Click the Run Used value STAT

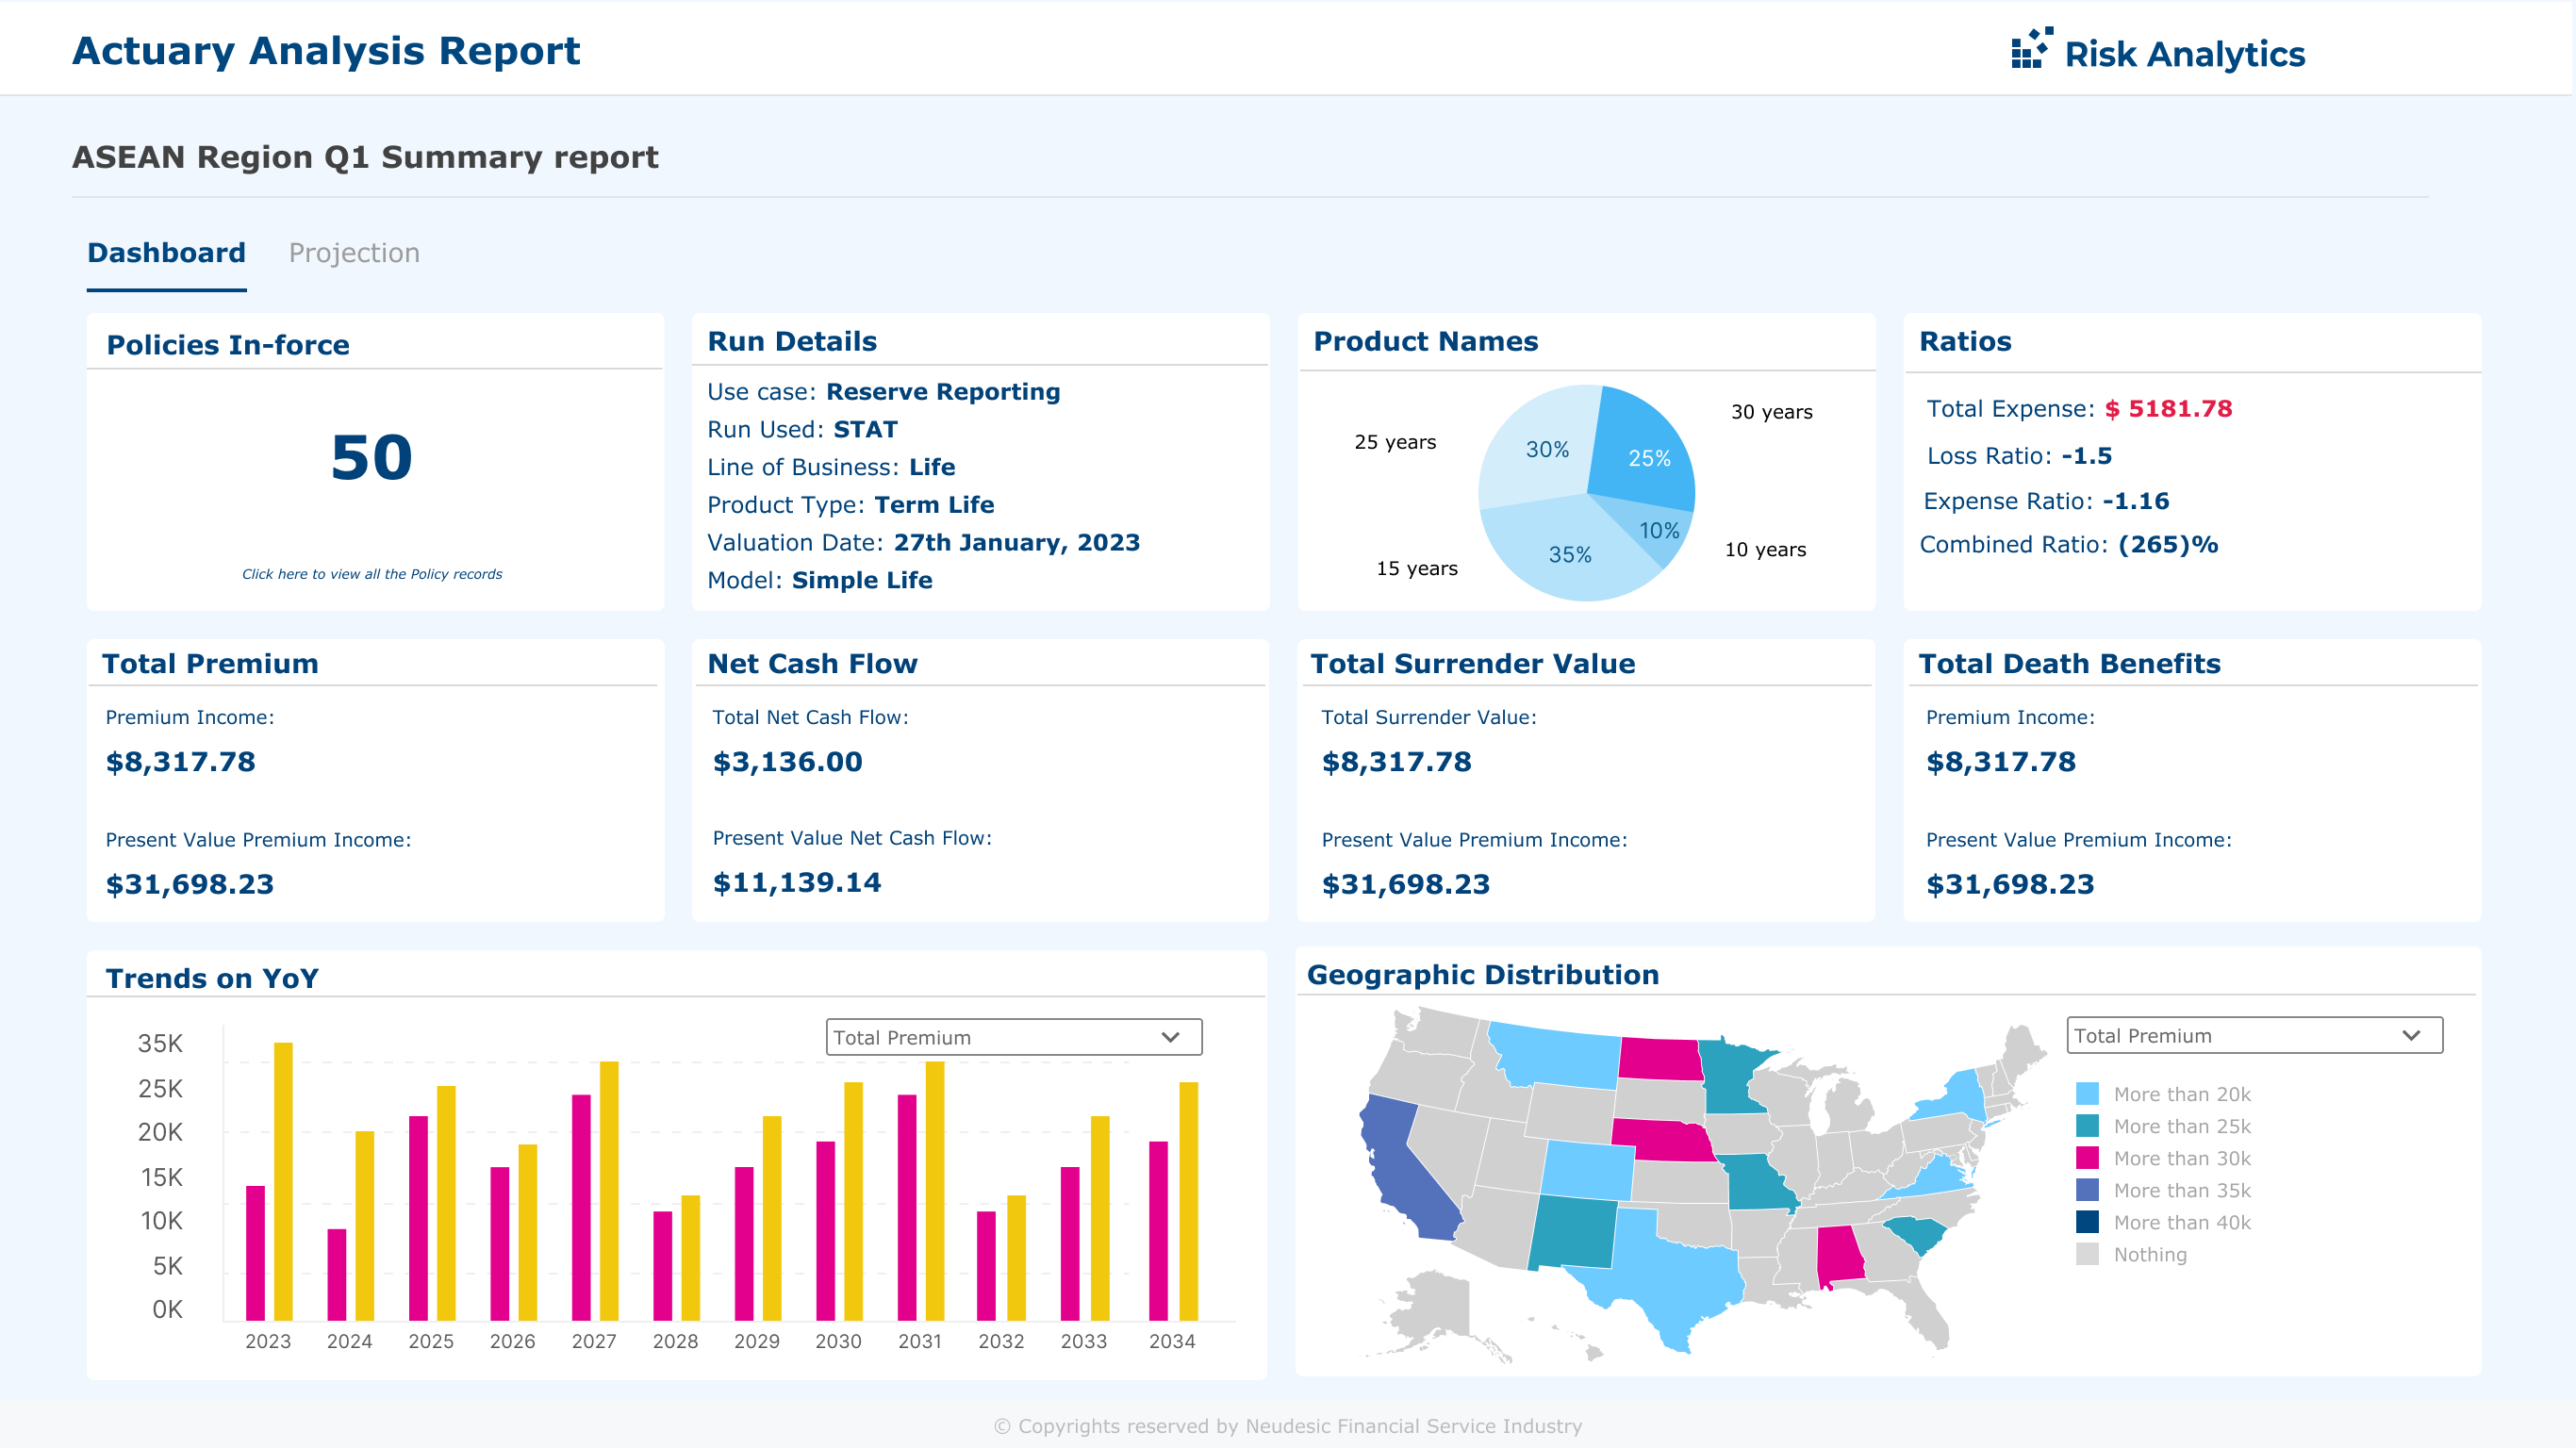(x=865, y=430)
